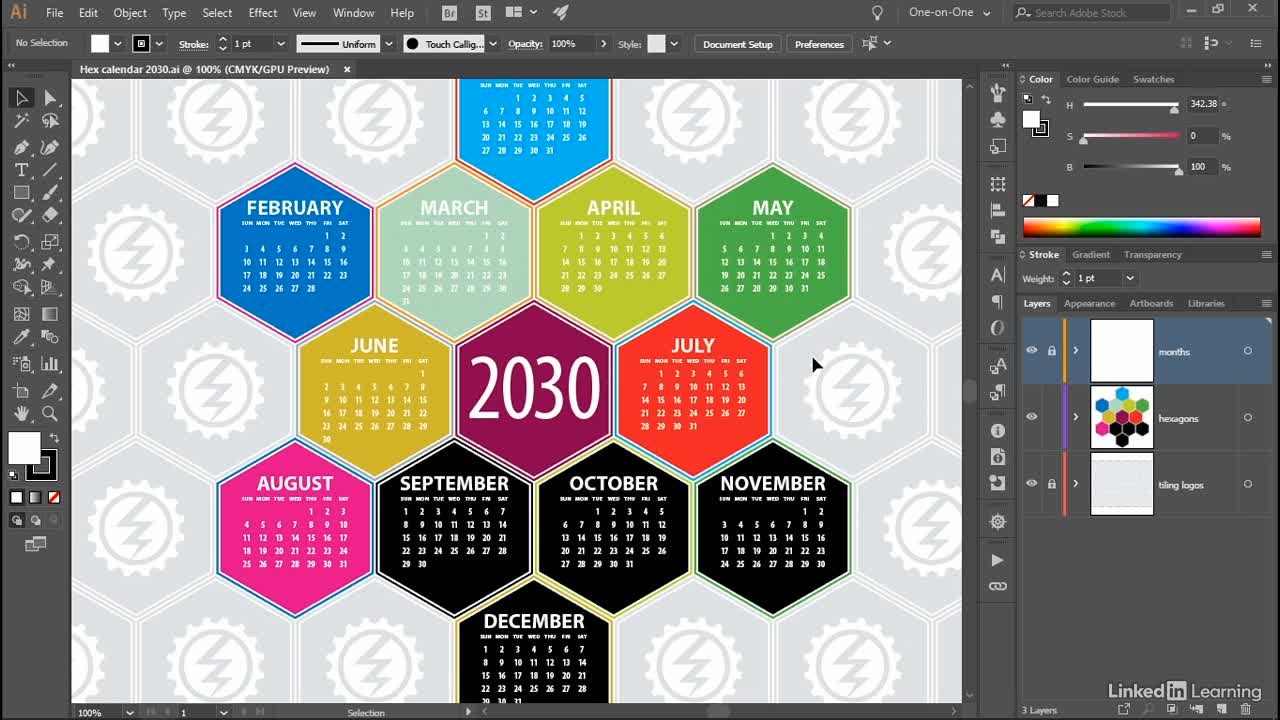Select the Gradient tool
Screen dimensions: 1280x720
tap(50, 314)
